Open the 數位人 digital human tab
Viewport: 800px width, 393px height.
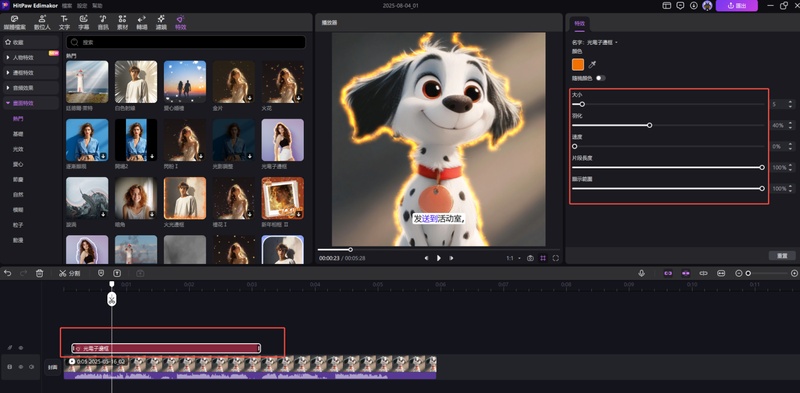(x=42, y=22)
